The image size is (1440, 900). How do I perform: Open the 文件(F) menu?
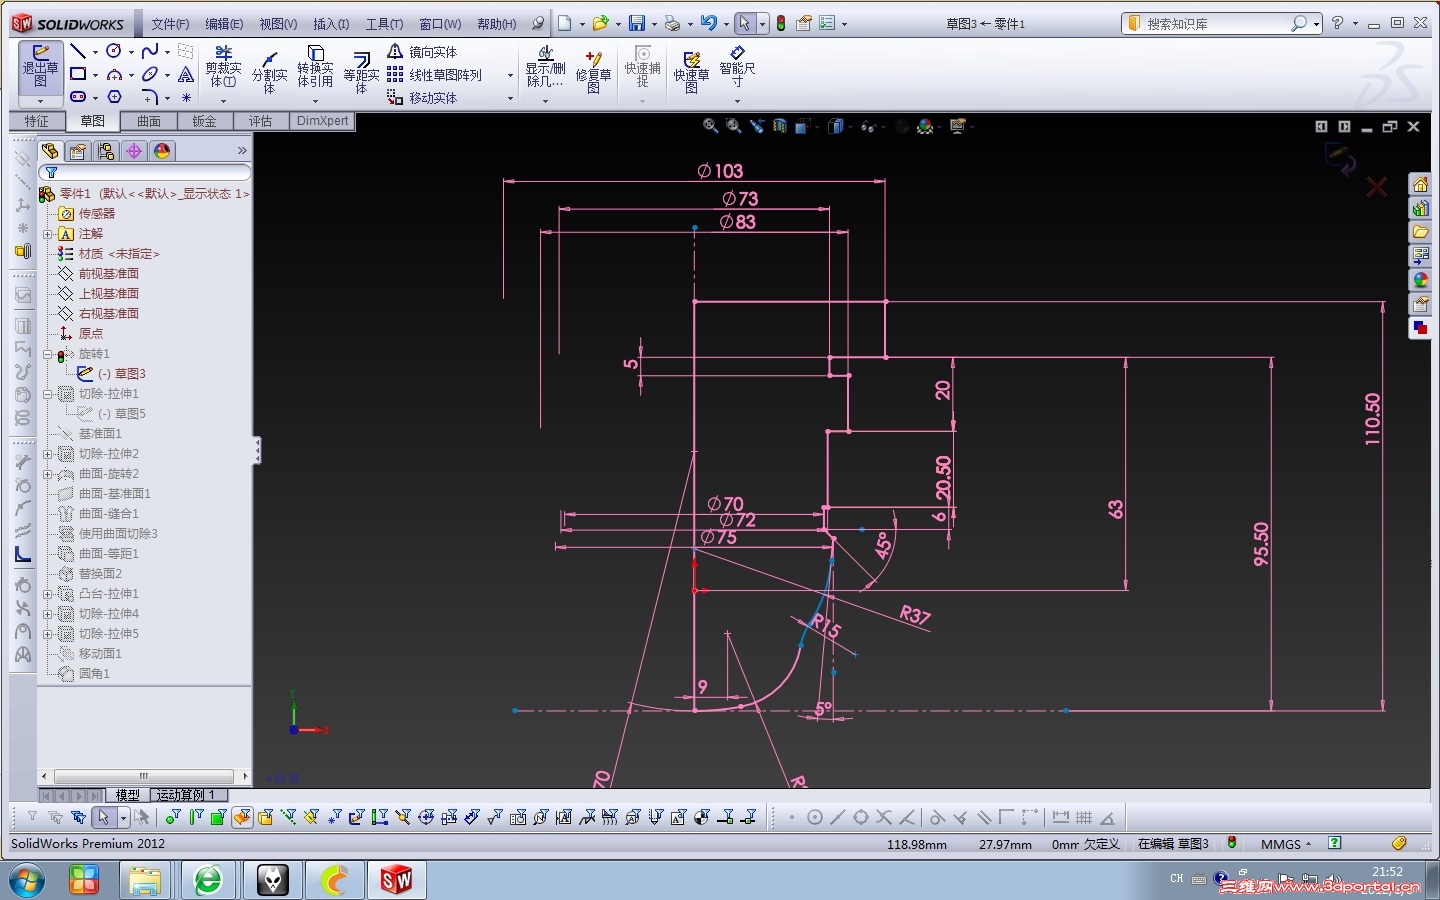[x=170, y=24]
